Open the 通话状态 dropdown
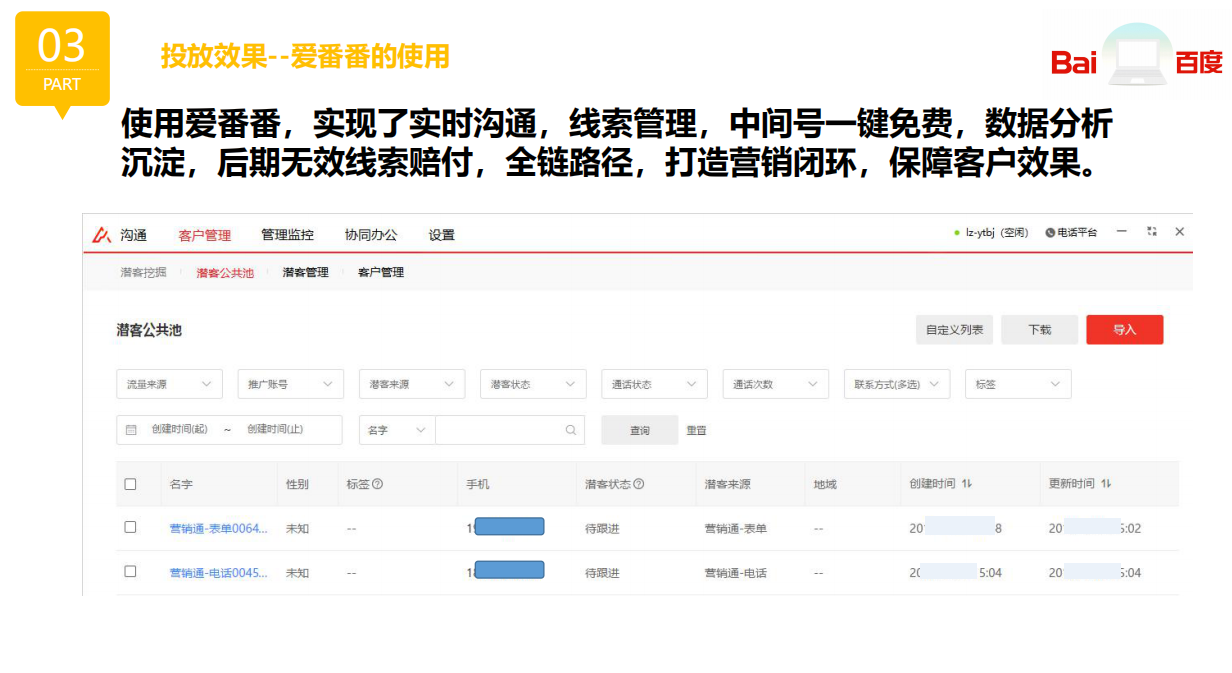Viewport: 1232px width, 673px height. click(654, 384)
